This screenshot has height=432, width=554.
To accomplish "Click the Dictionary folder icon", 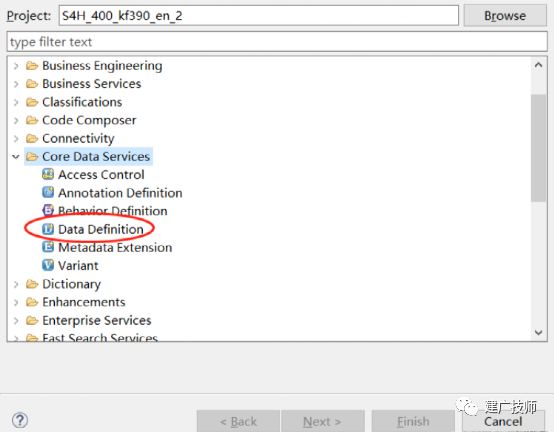I will 32,284.
